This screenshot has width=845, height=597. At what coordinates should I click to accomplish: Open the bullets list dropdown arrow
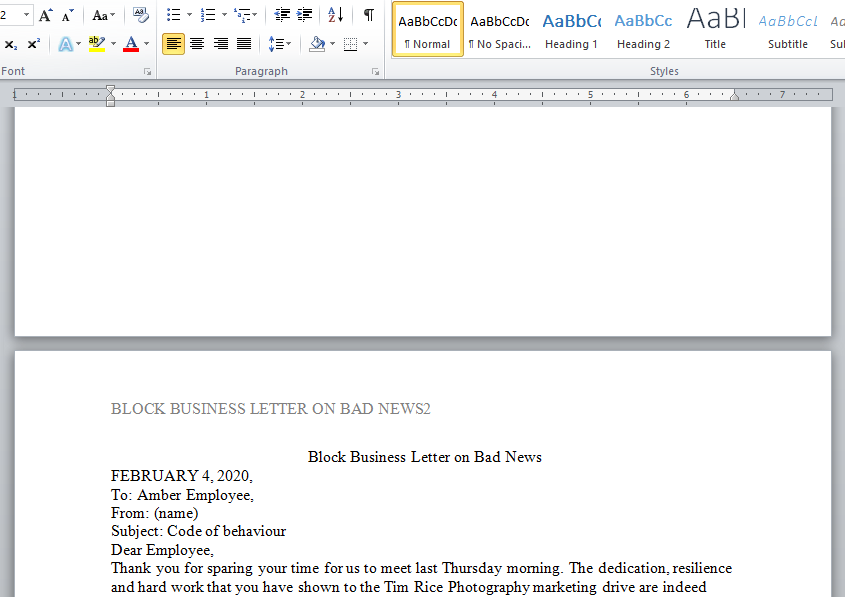pyautogui.click(x=189, y=15)
